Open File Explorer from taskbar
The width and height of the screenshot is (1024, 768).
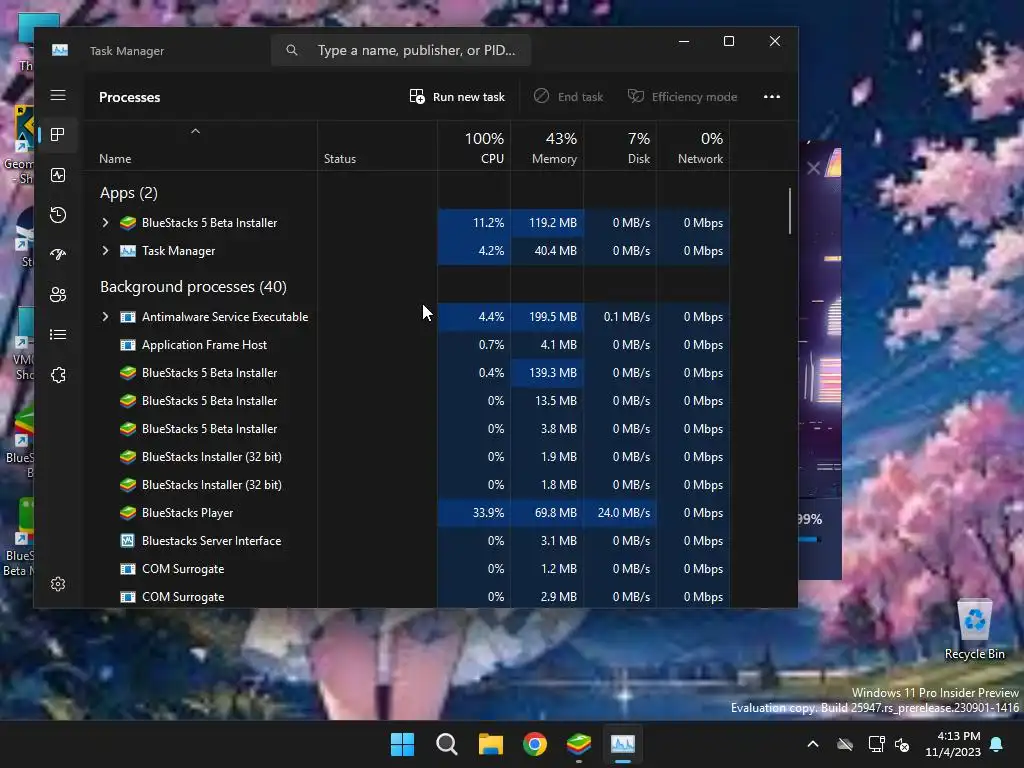pos(490,744)
